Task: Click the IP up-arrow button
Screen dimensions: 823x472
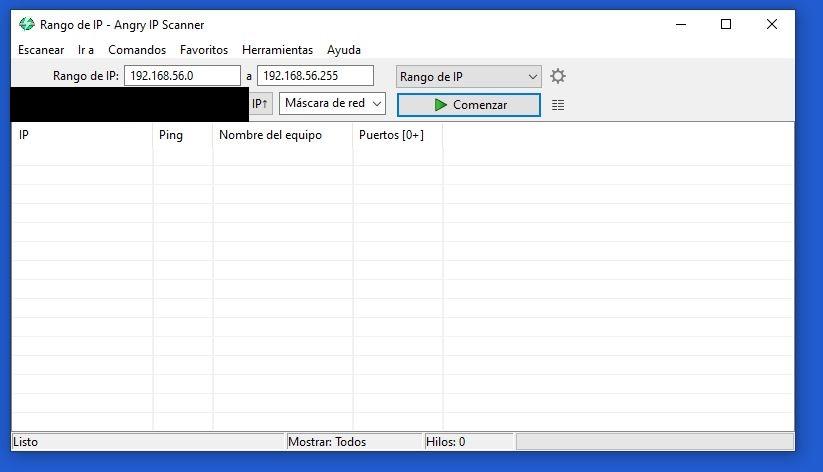Action: 260,103
